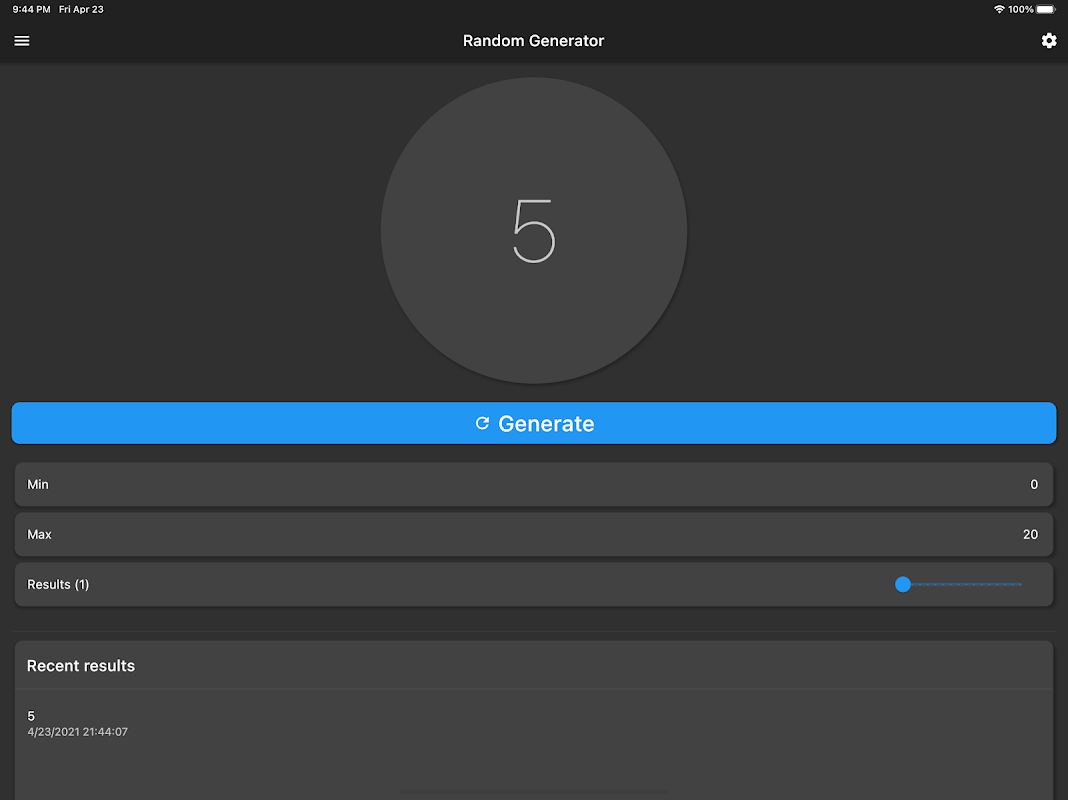Click the Results count slider handle

[x=902, y=584]
